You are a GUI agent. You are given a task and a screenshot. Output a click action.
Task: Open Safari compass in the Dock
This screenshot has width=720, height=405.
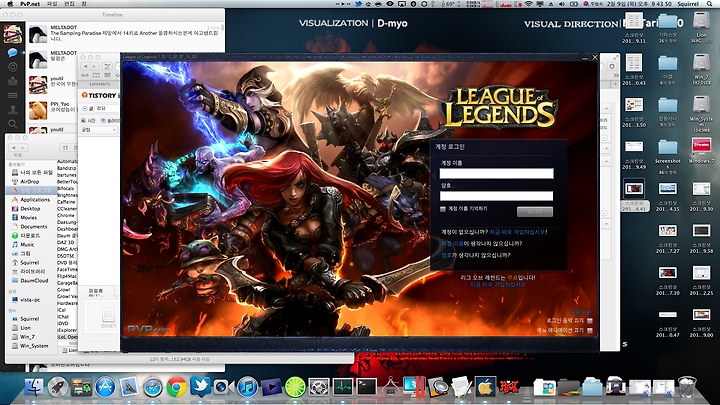(152, 387)
